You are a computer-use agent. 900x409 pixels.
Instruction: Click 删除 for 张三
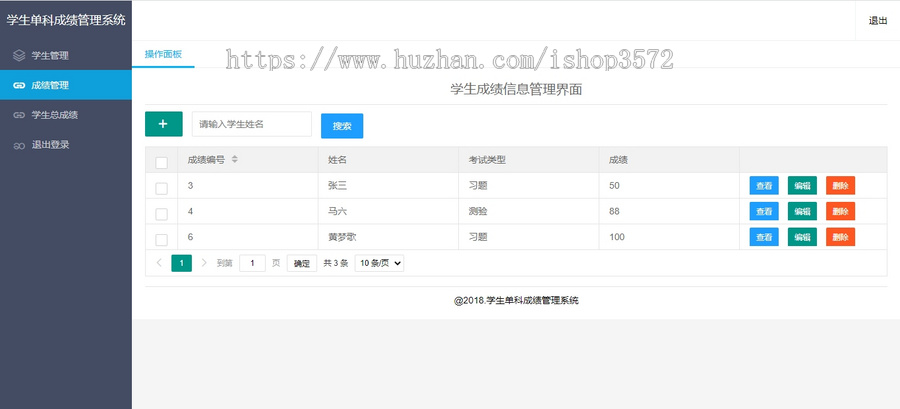pos(840,186)
